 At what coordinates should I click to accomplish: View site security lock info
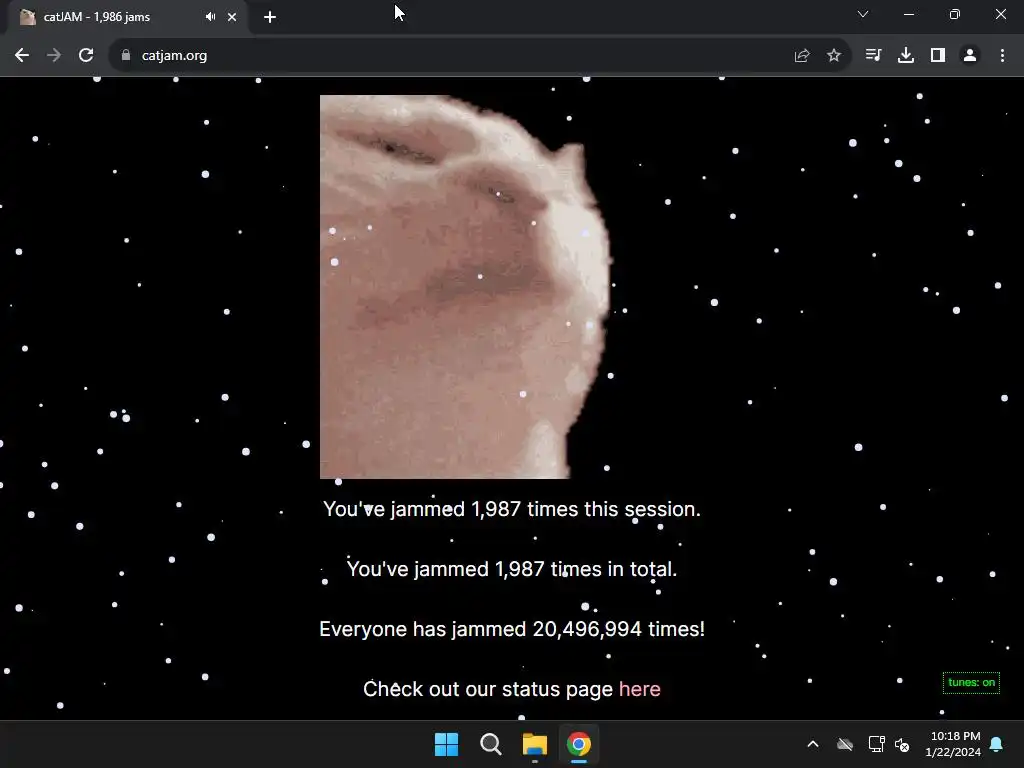[126, 56]
